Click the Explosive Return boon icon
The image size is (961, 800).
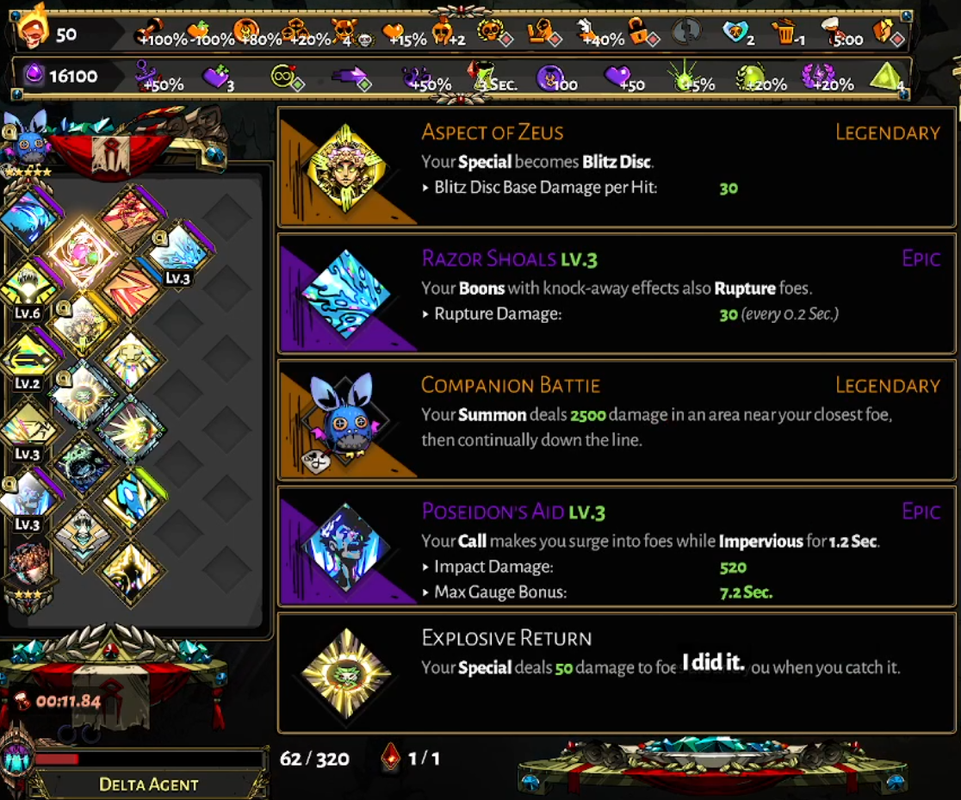(x=347, y=673)
